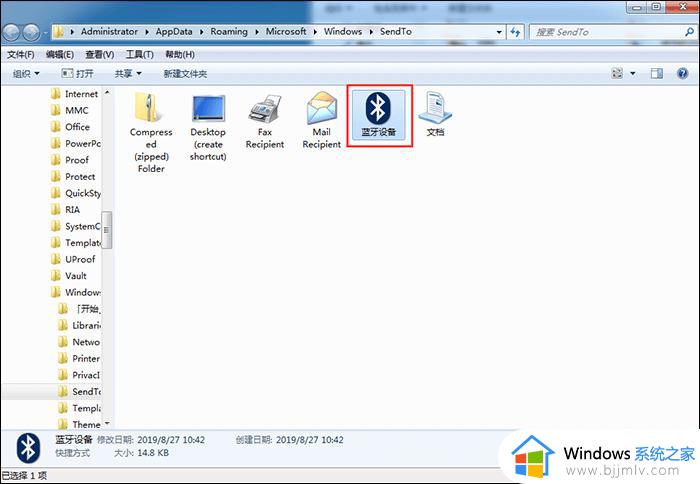Expand the arrow after Windows in path
700x484 pixels.
[371, 32]
